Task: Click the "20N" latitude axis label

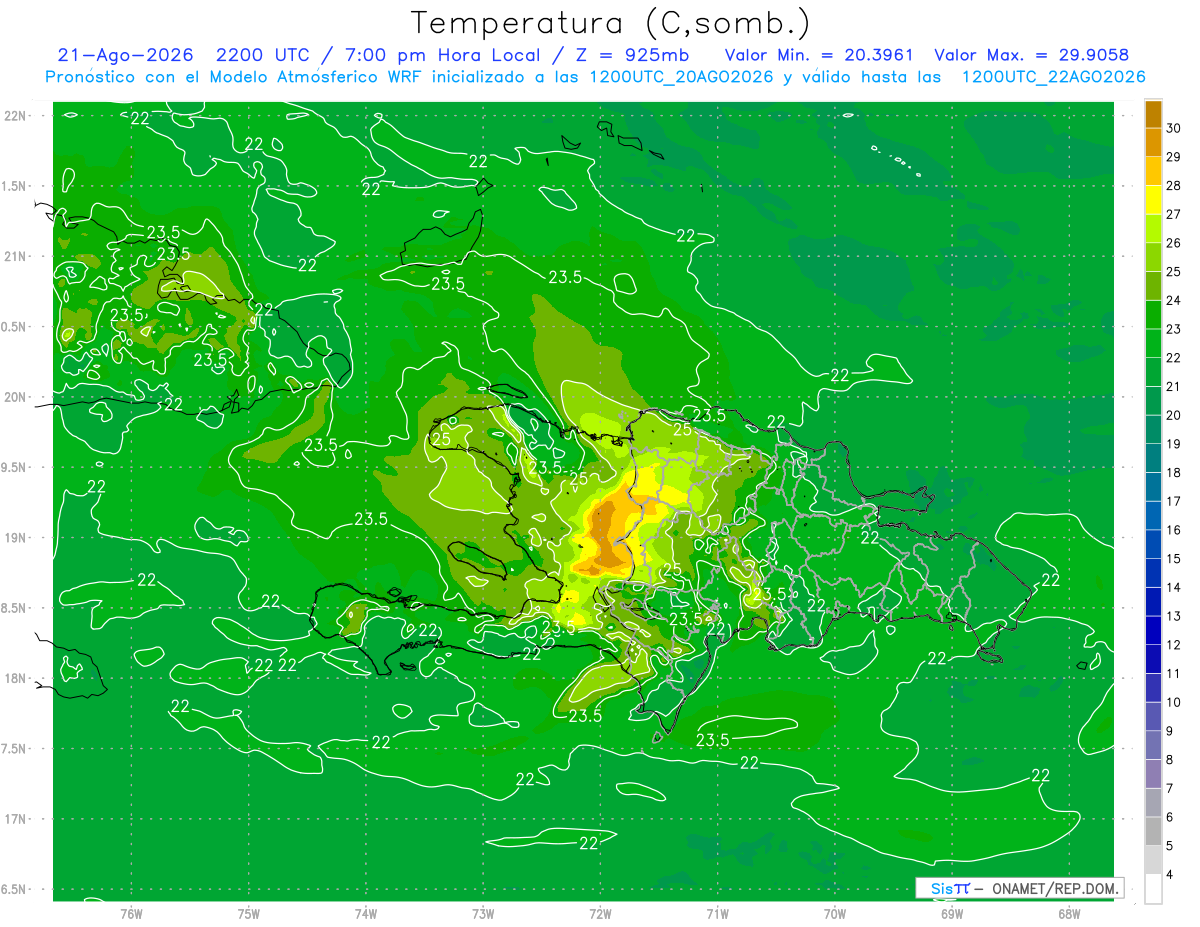Action: tap(15, 397)
